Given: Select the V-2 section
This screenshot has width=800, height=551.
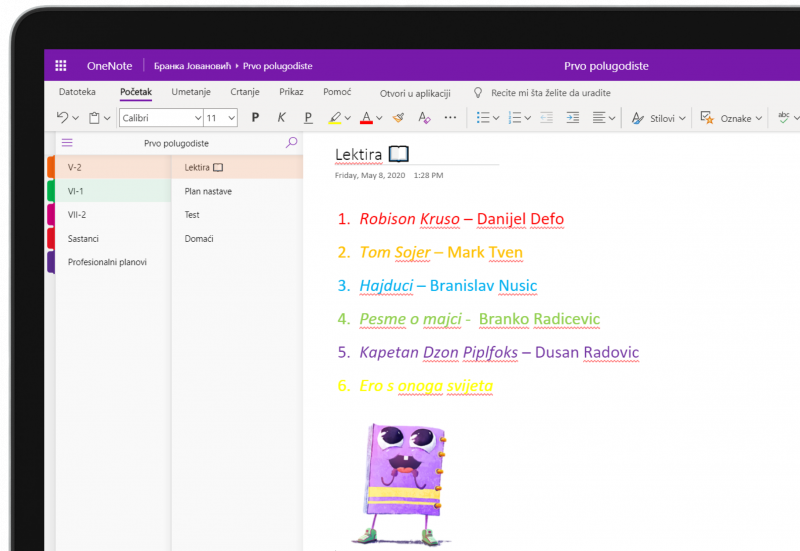Looking at the screenshot, I should tap(113, 167).
